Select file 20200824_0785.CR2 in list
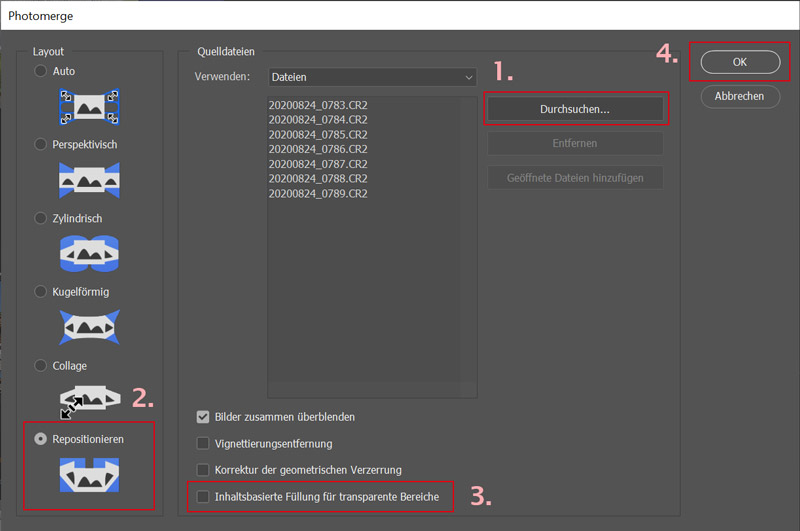The width and height of the screenshot is (800, 531). (318, 135)
